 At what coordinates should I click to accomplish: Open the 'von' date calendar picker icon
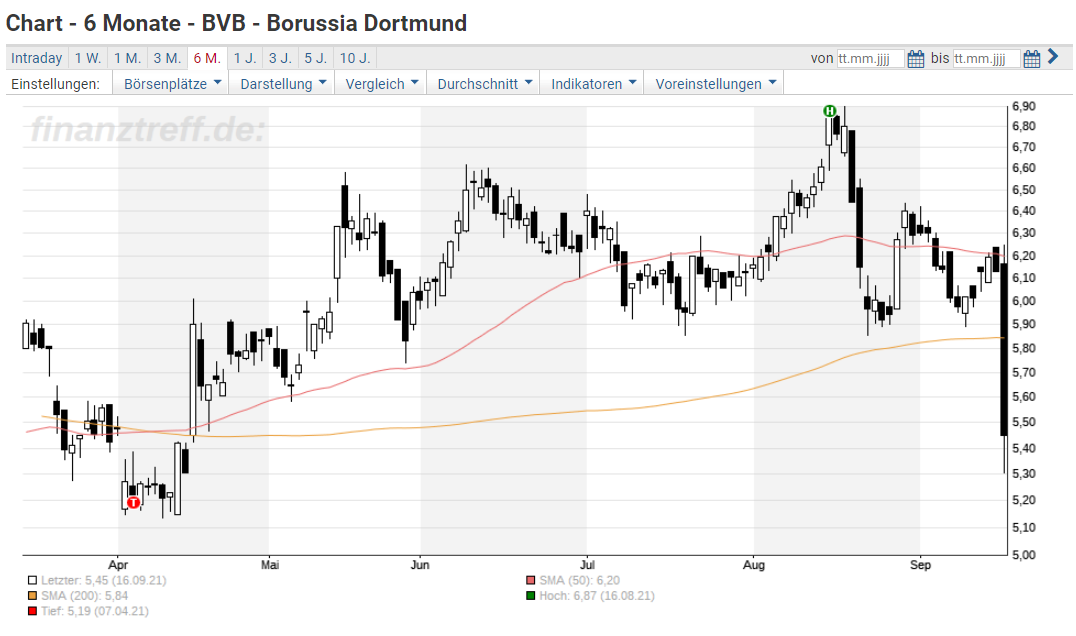(x=915, y=58)
